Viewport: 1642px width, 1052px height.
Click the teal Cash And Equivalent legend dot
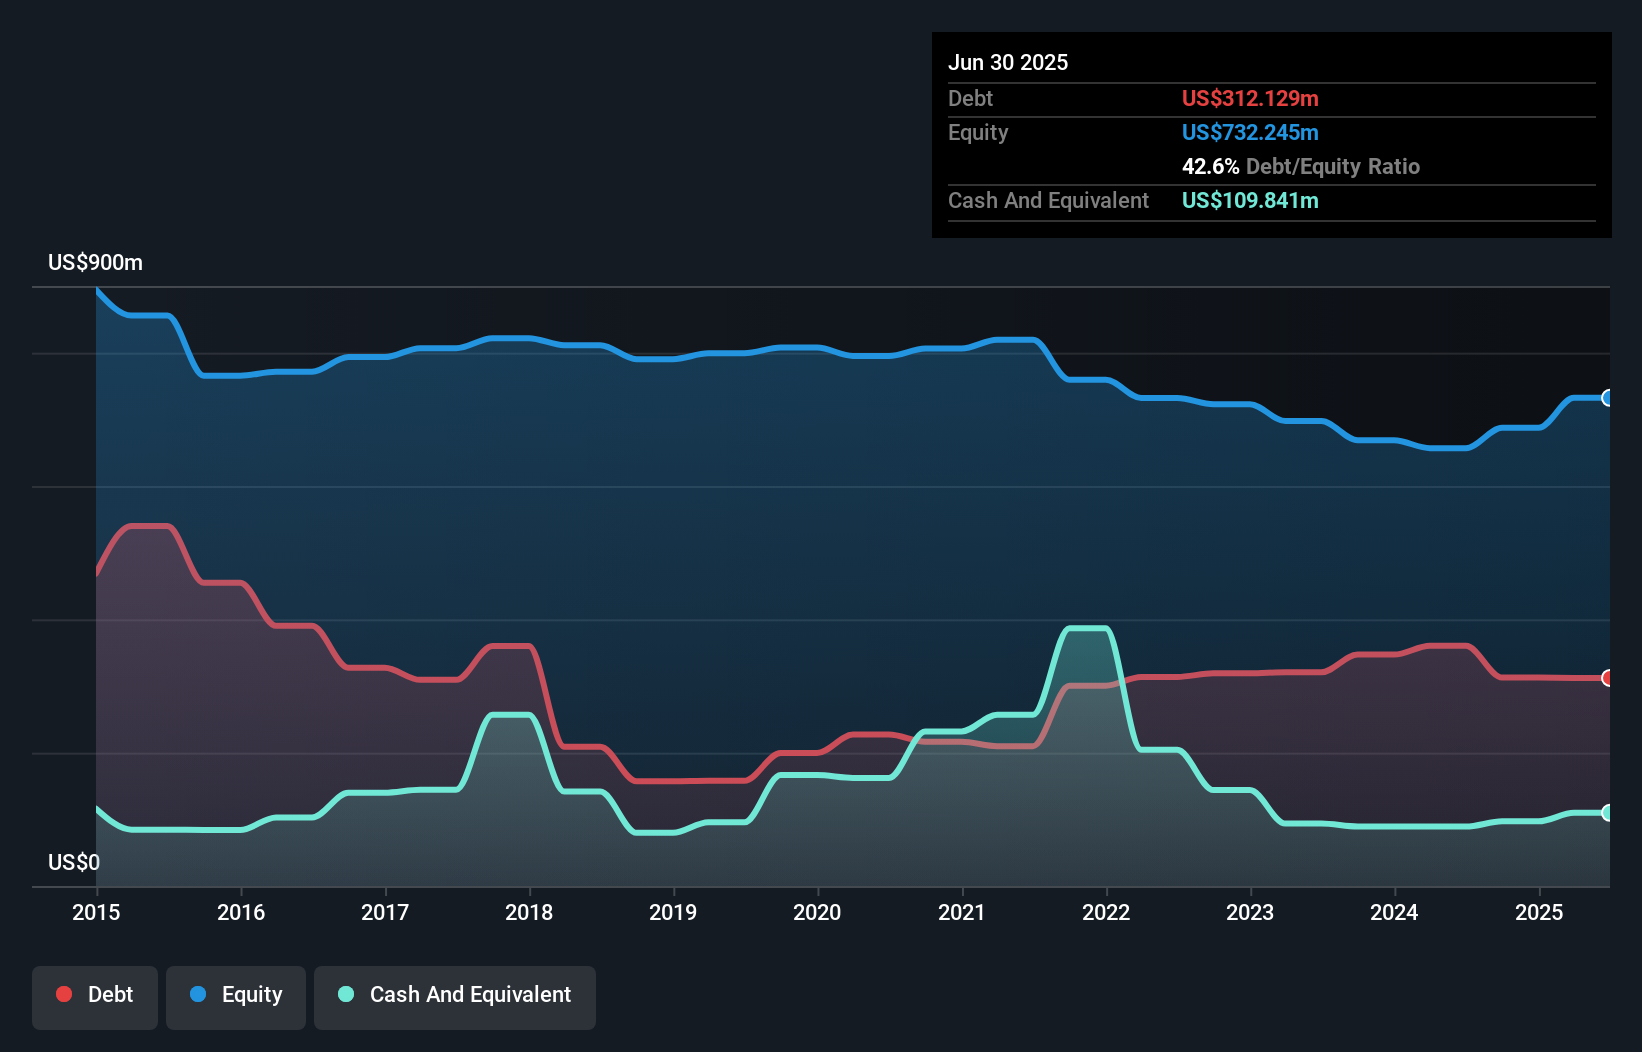click(345, 994)
